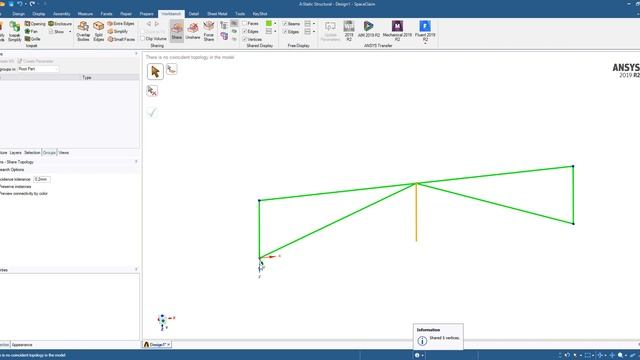640x360 pixels.
Task: Click the green Complete checkmark
Action: pyautogui.click(x=152, y=112)
